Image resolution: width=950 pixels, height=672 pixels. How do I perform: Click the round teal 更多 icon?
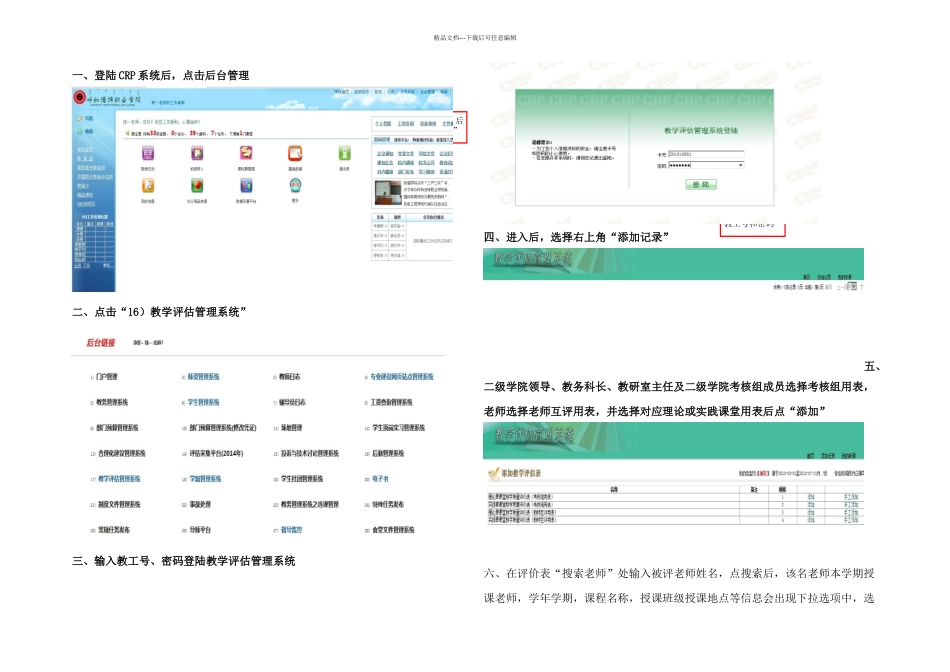pyautogui.click(x=295, y=185)
